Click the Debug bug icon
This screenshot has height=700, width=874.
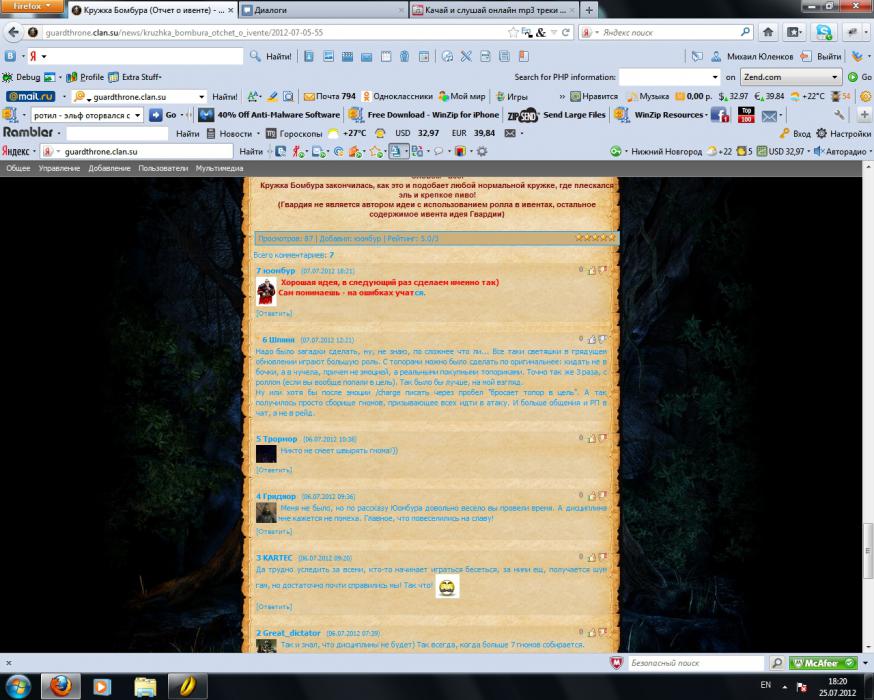pos(8,77)
